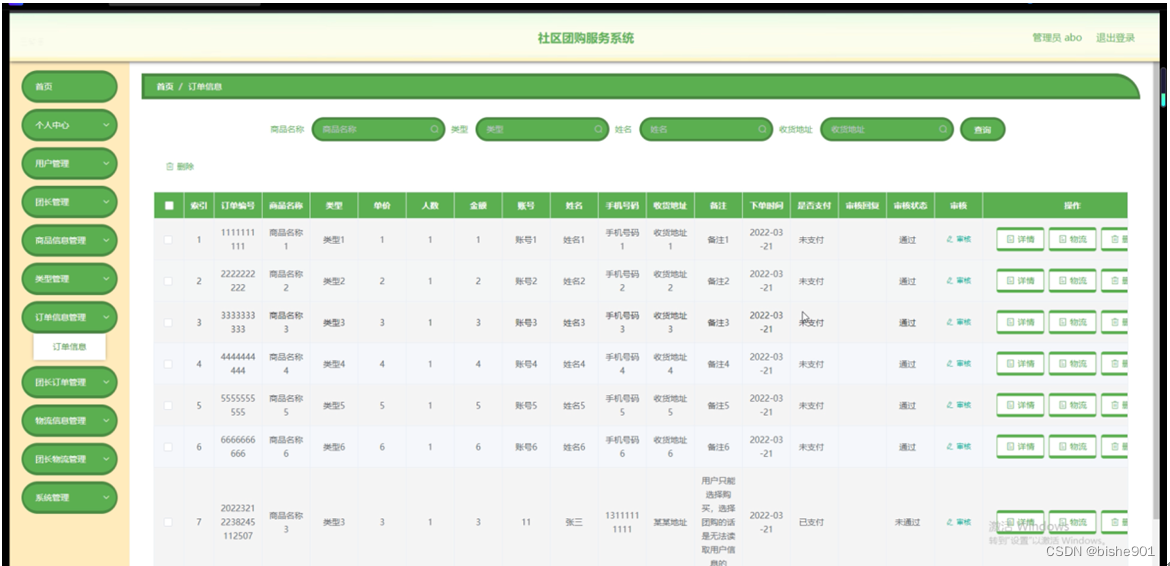Click the search icon in 姓名 field
The image size is (1170, 566).
763,129
